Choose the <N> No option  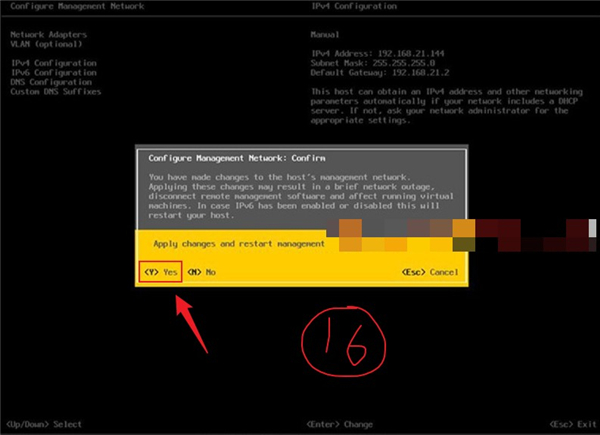click(x=201, y=272)
